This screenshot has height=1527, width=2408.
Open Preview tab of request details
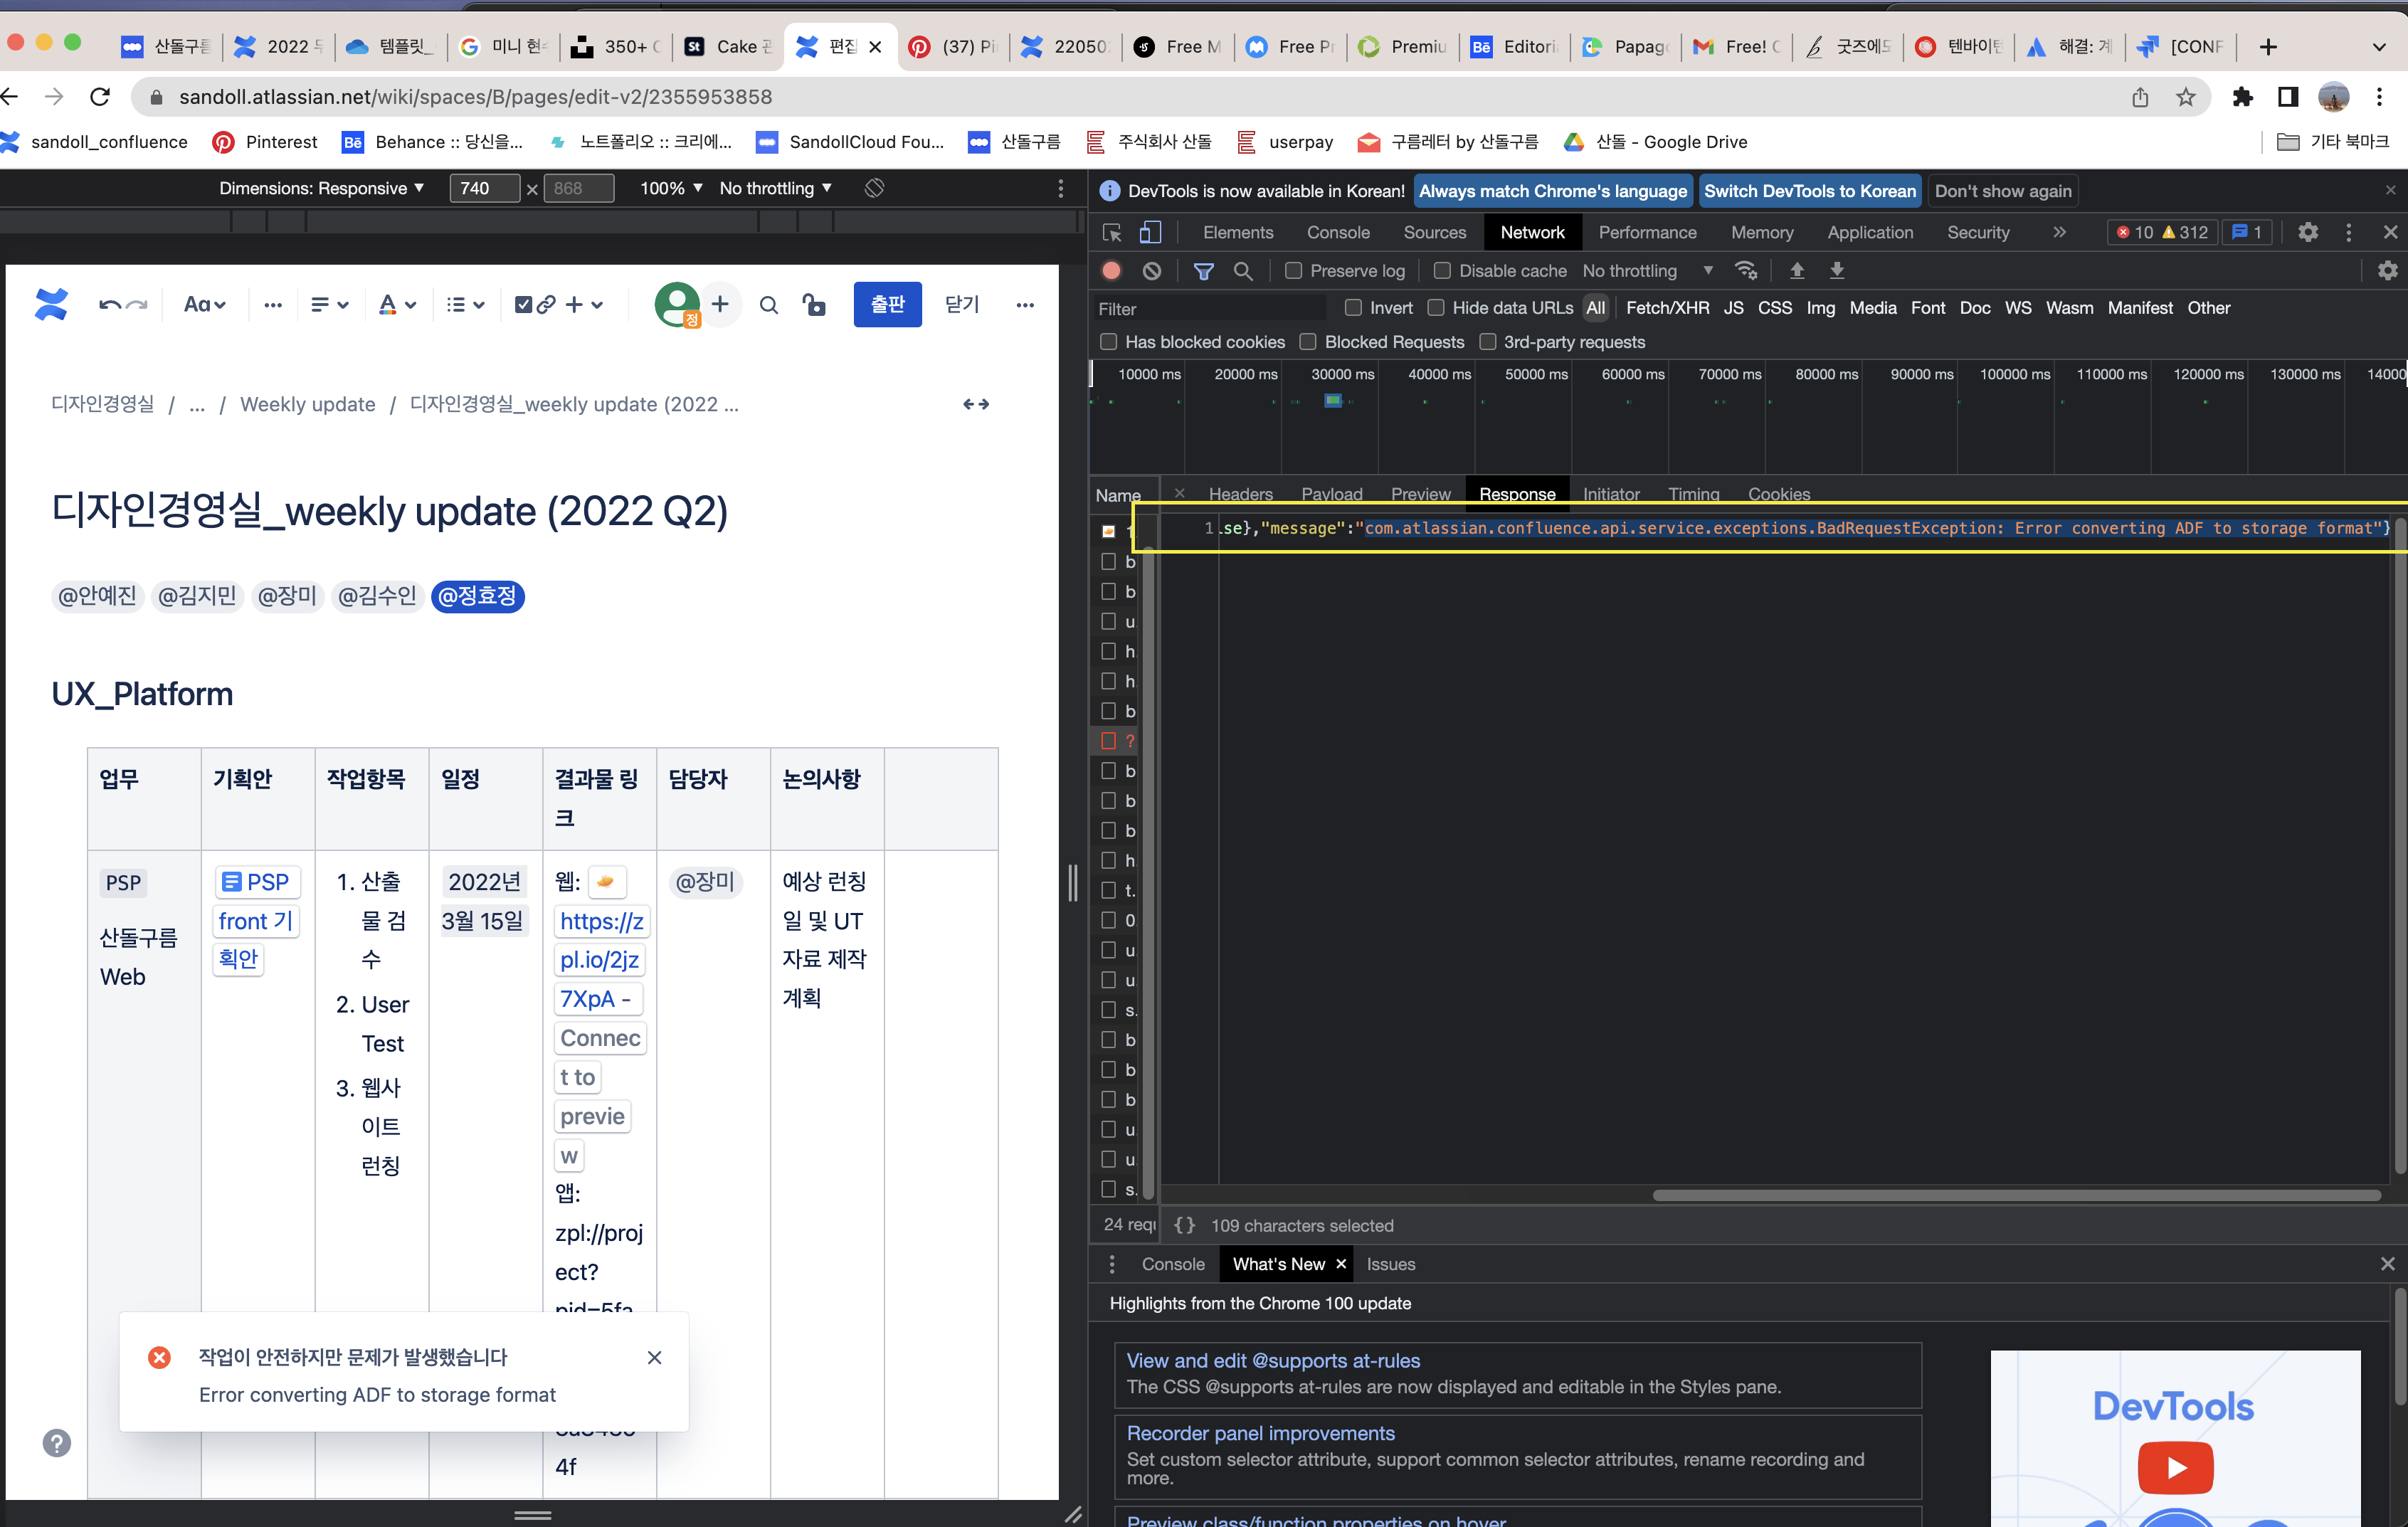(x=1420, y=494)
